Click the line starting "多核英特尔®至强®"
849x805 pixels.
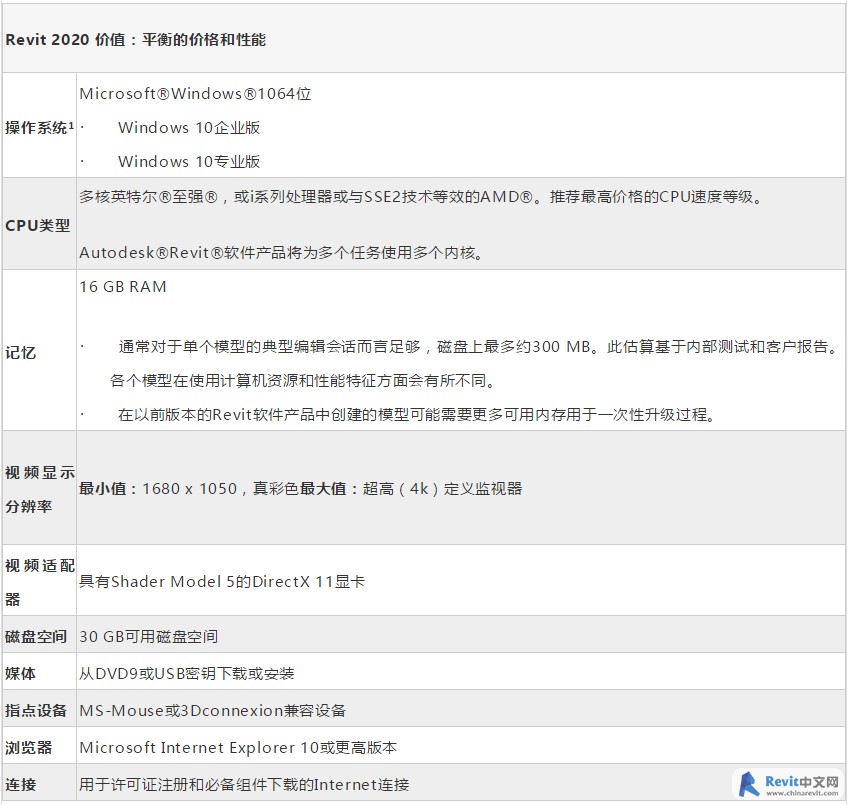pos(421,197)
